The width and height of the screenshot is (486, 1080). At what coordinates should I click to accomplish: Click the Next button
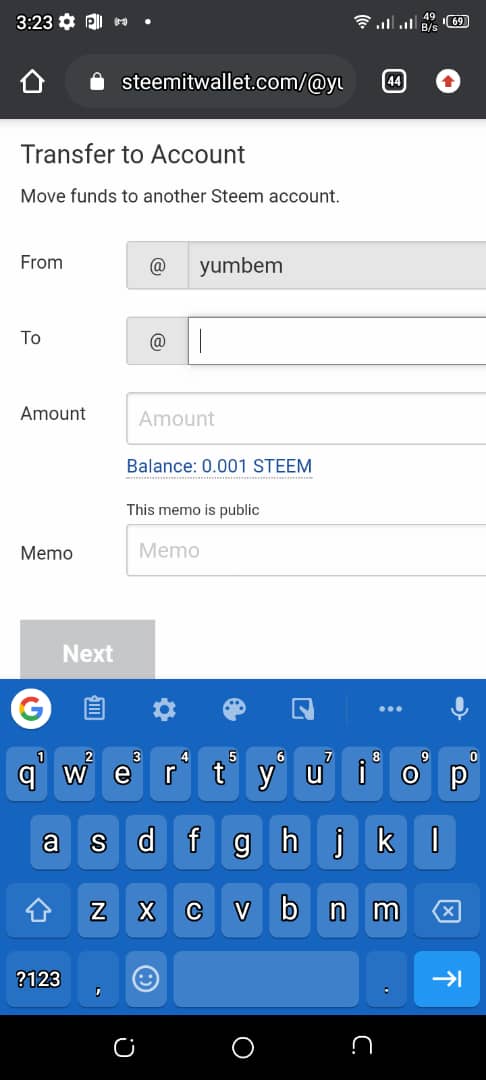(x=87, y=650)
